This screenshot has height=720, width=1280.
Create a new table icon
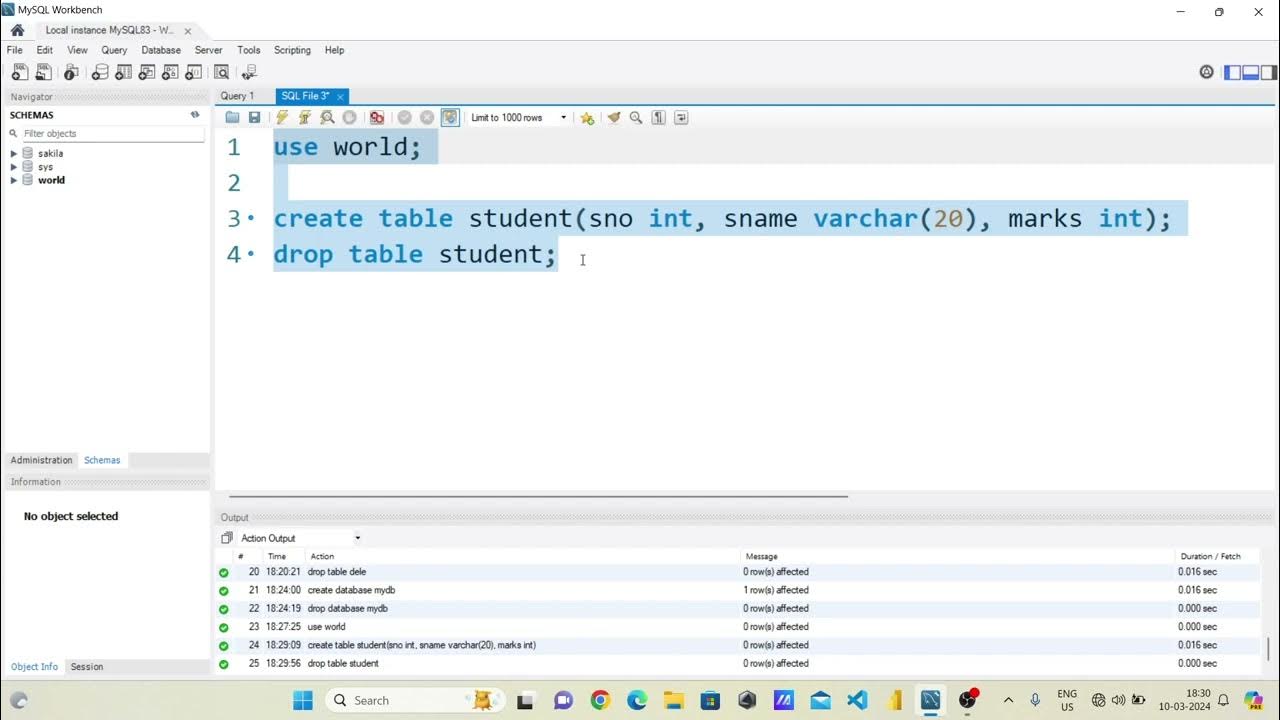(124, 72)
